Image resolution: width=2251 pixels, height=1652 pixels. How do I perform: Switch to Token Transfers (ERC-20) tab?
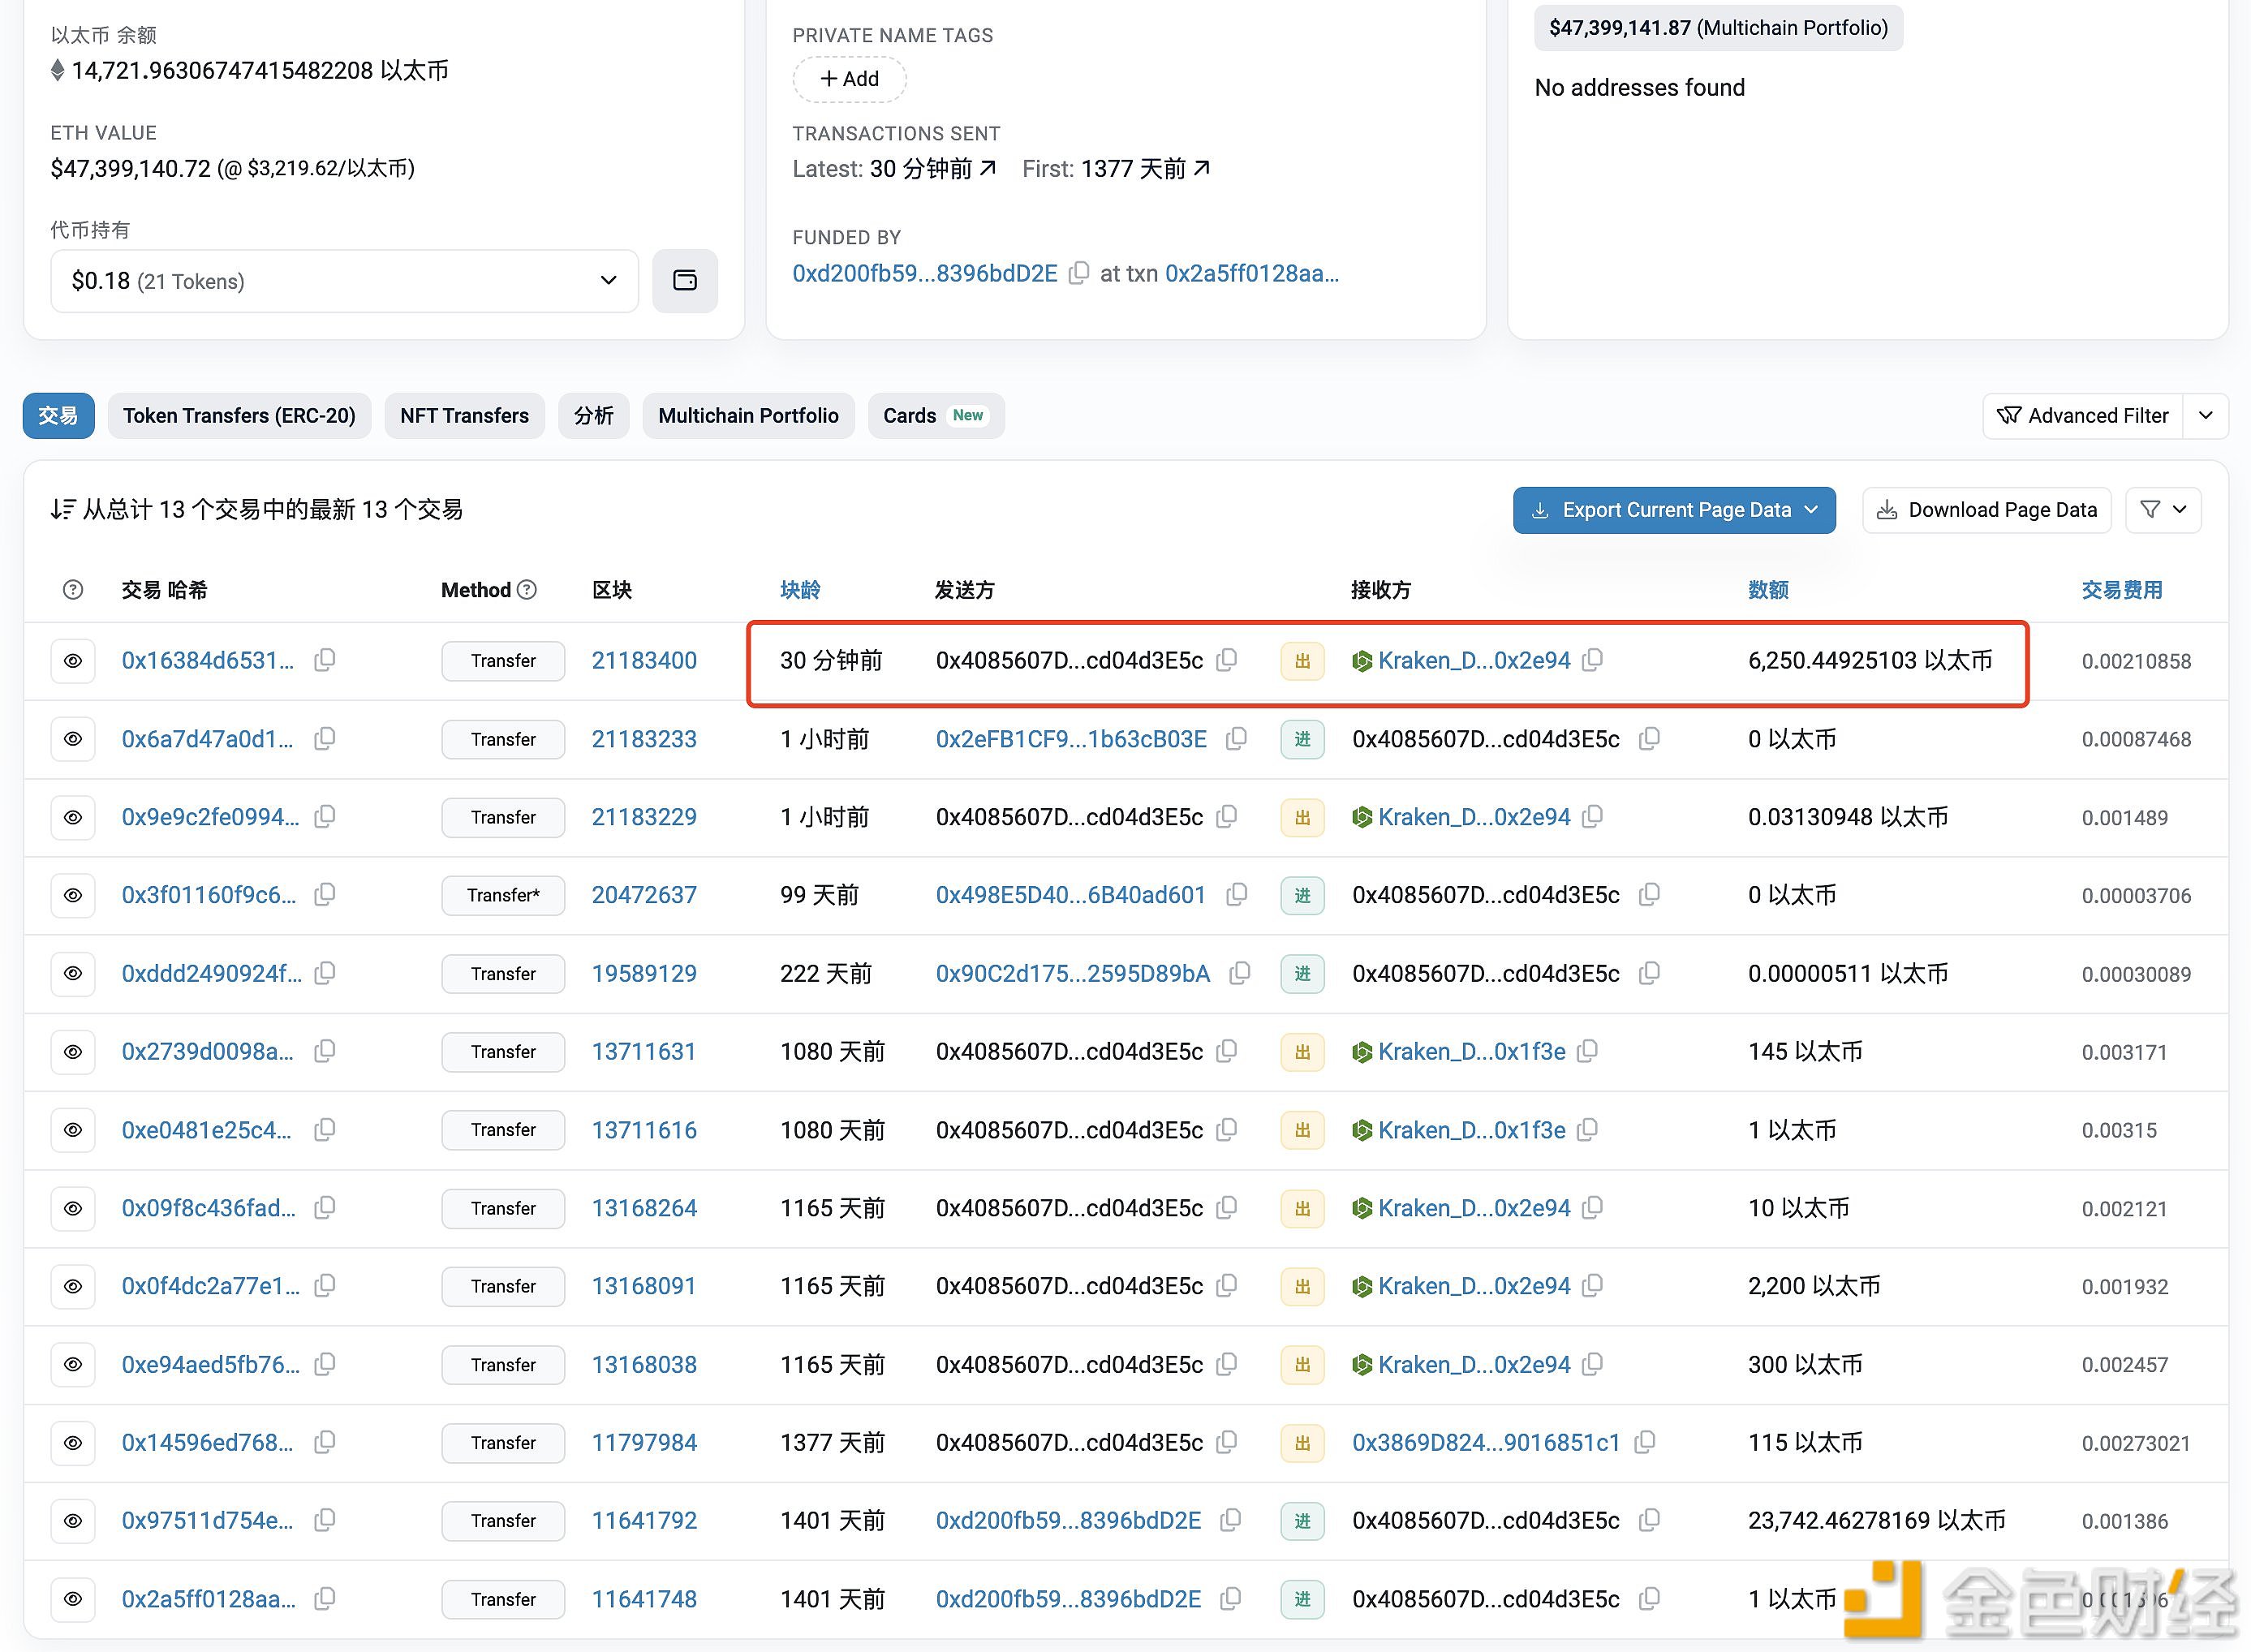coord(239,416)
